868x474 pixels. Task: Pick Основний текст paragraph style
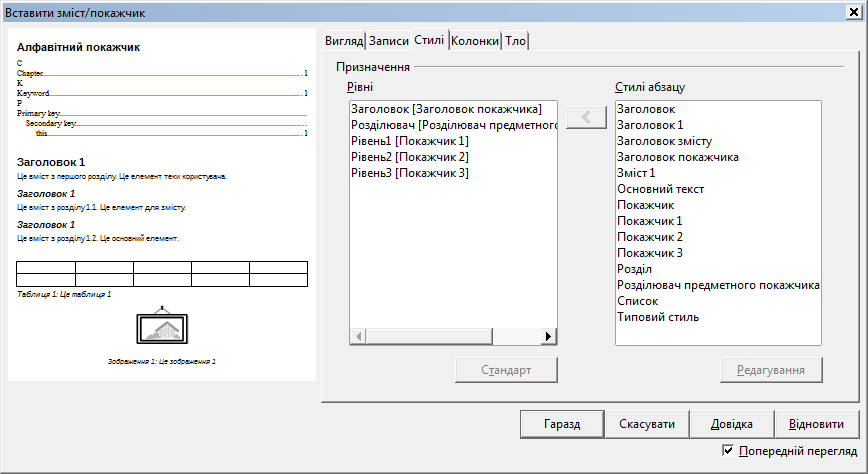[661, 189]
